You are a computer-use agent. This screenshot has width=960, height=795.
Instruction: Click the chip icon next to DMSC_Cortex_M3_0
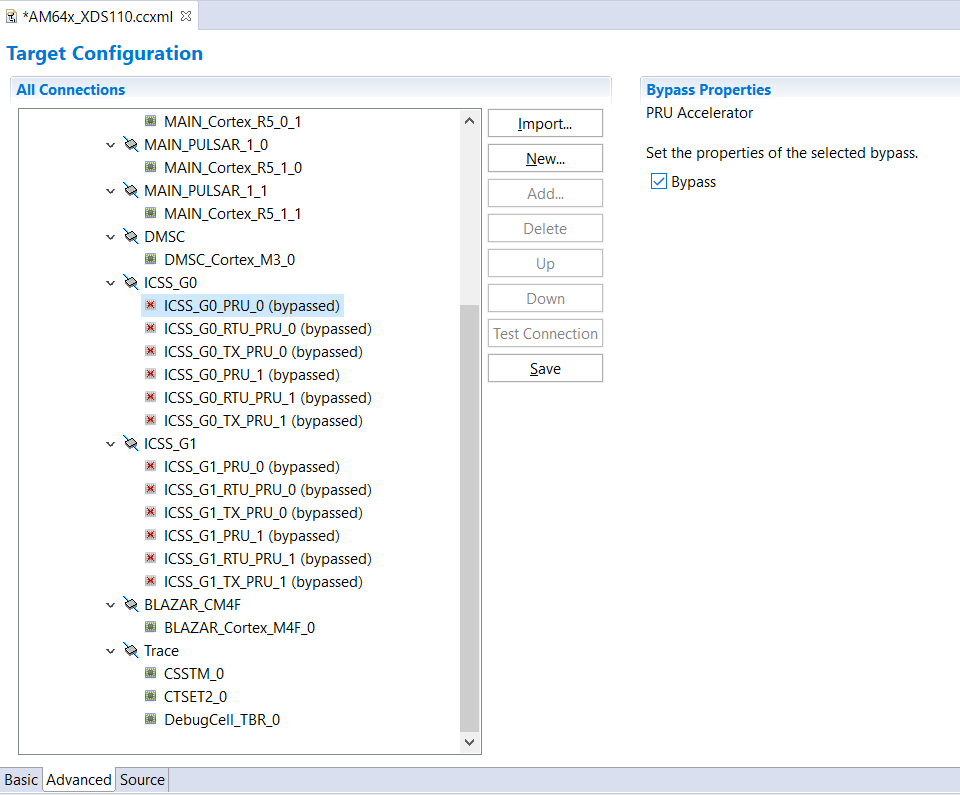[x=151, y=260]
